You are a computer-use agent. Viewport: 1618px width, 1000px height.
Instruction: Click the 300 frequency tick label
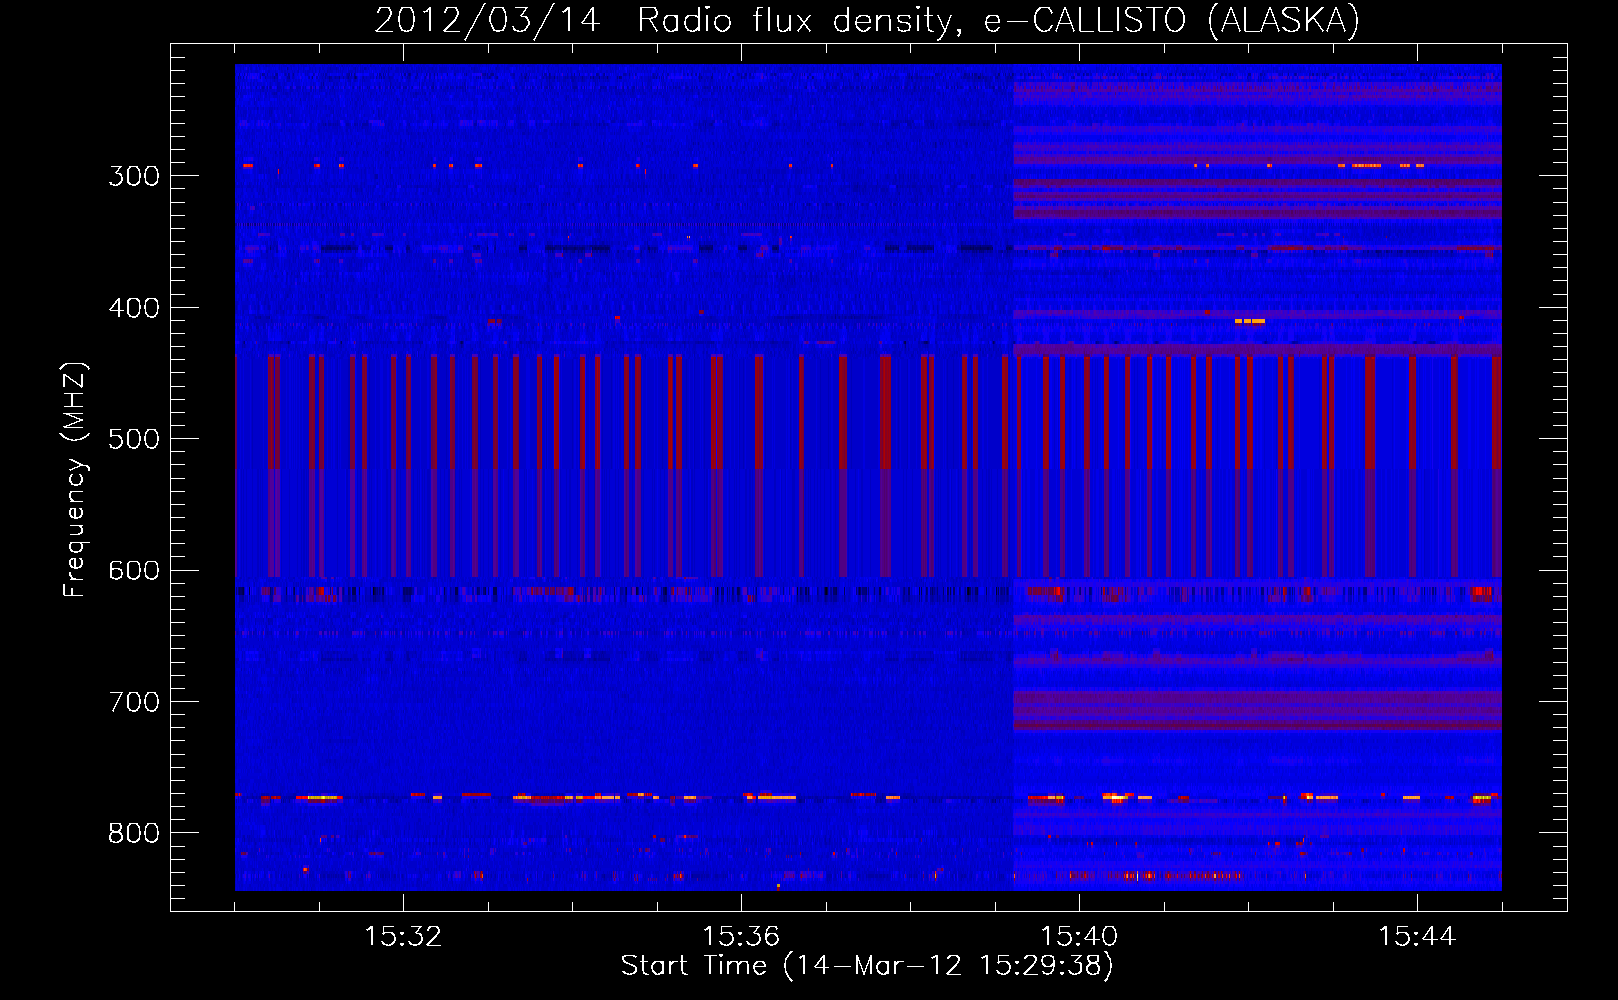(x=134, y=176)
